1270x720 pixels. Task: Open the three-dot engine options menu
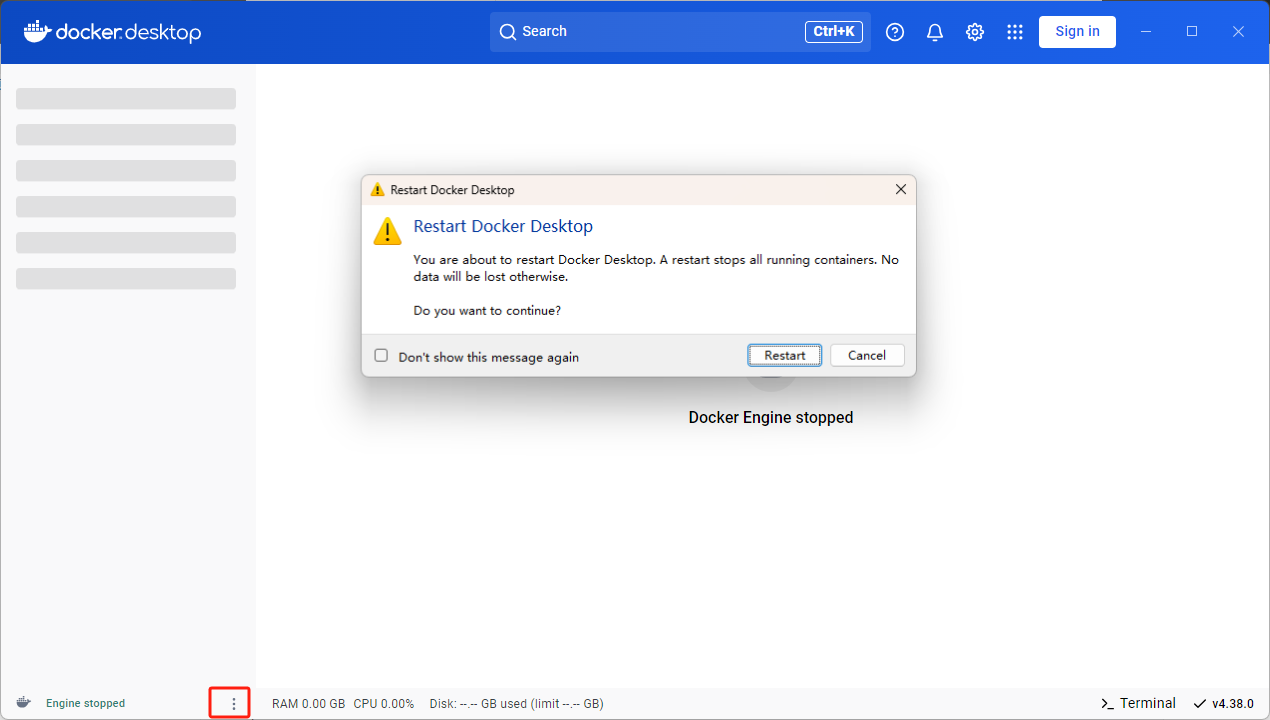(234, 703)
